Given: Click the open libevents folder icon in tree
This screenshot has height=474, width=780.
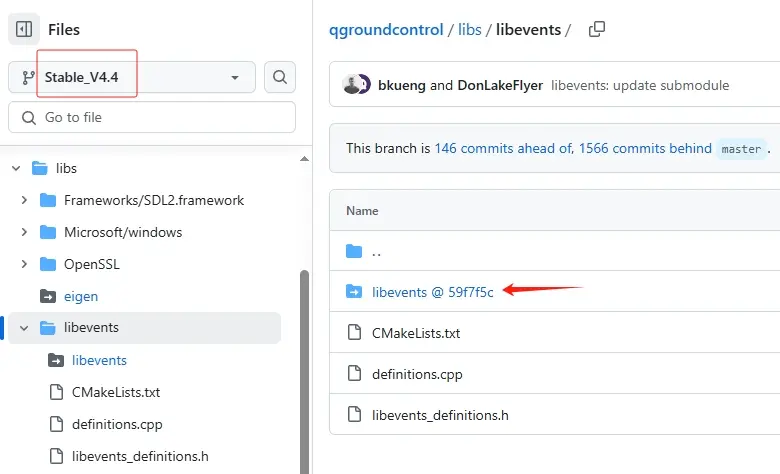Looking at the screenshot, I should click(48, 328).
